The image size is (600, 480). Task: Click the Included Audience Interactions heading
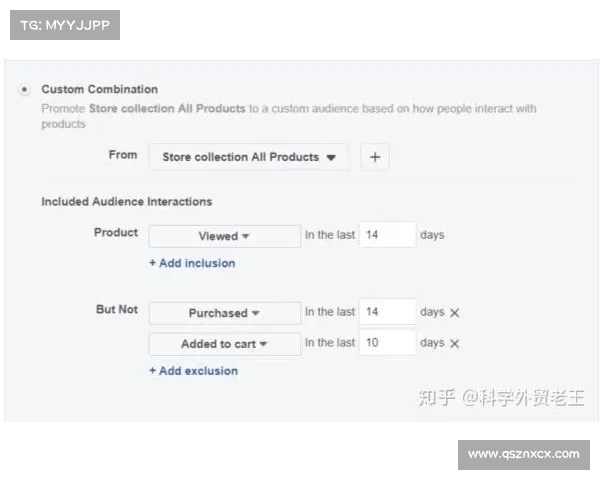click(x=126, y=201)
